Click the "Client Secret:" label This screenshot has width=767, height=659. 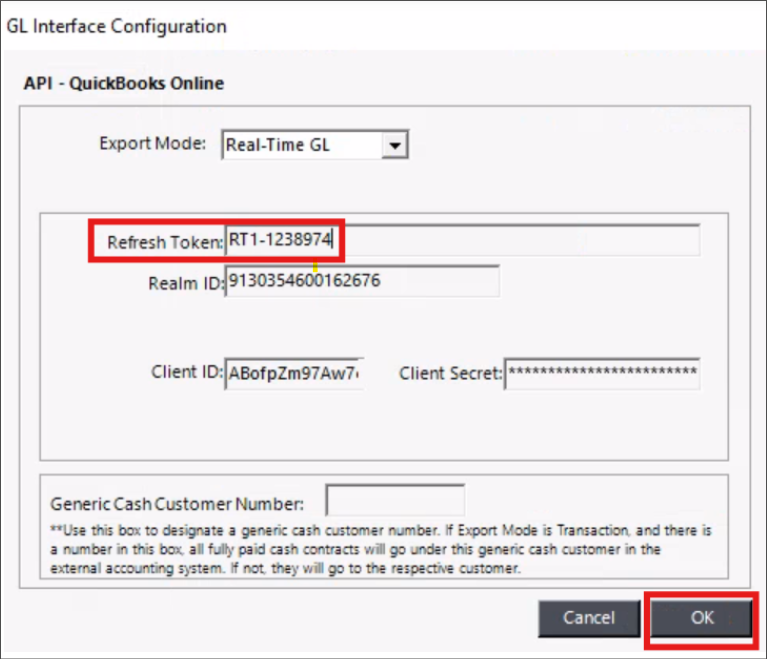coord(450,374)
